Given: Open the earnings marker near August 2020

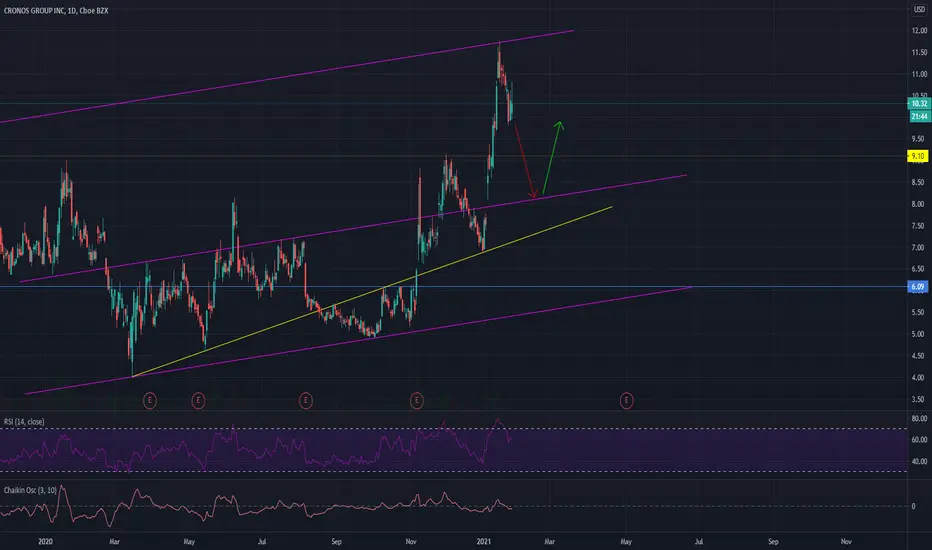Looking at the screenshot, I should [306, 401].
